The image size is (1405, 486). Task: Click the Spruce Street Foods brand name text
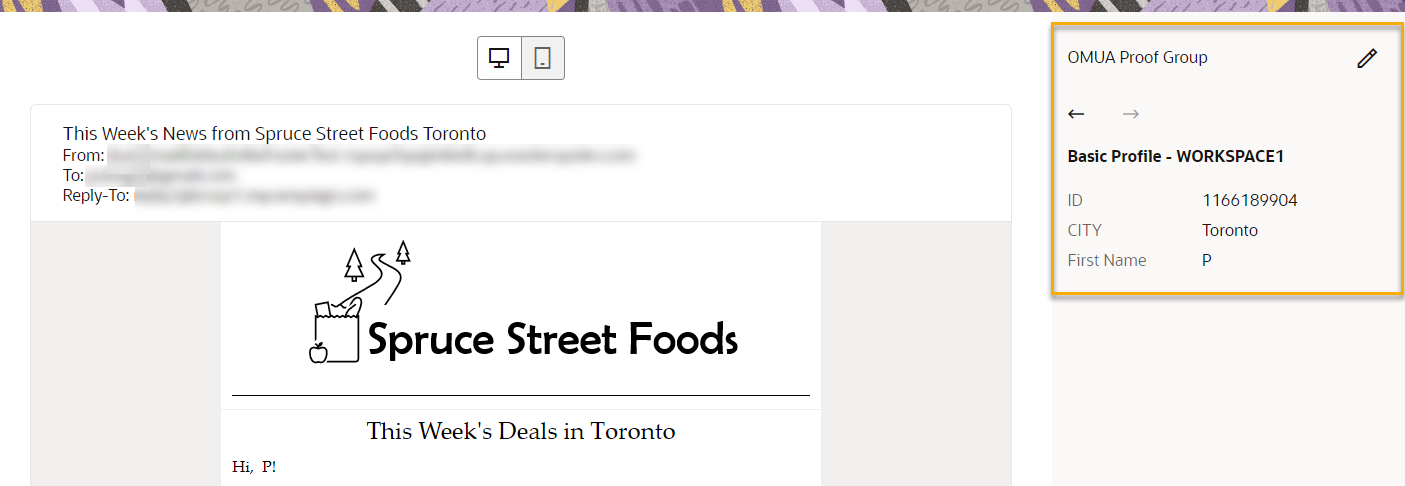pos(552,340)
